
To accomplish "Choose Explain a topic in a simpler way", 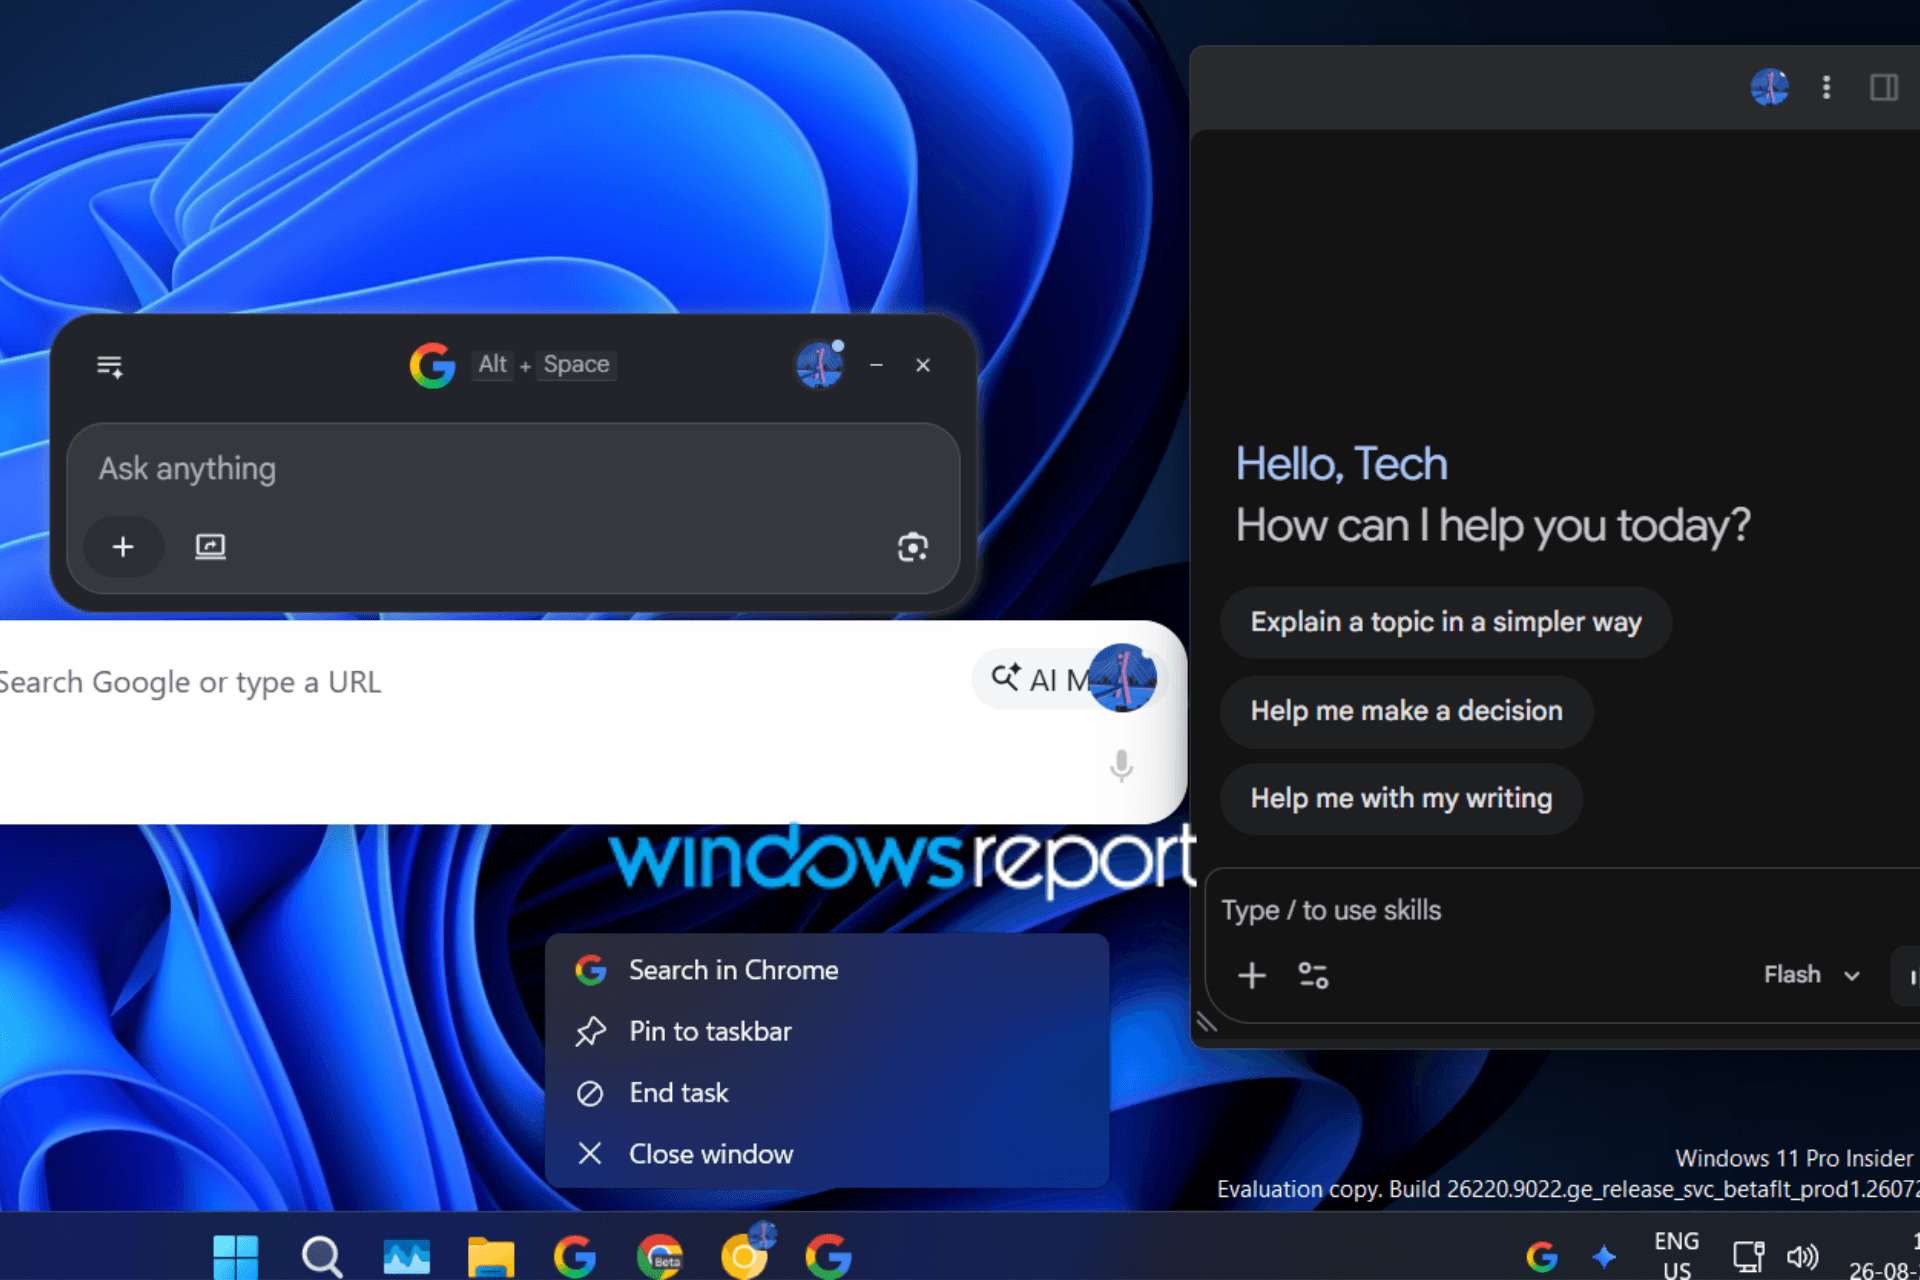I will [1445, 622].
